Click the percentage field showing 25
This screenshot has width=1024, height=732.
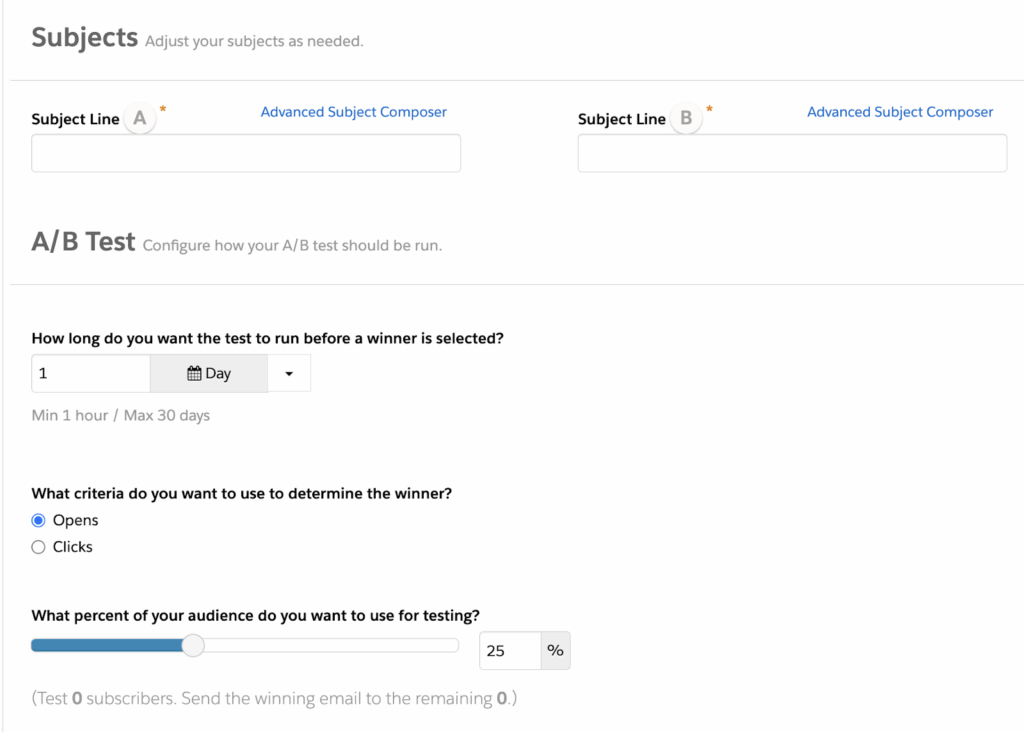508,650
